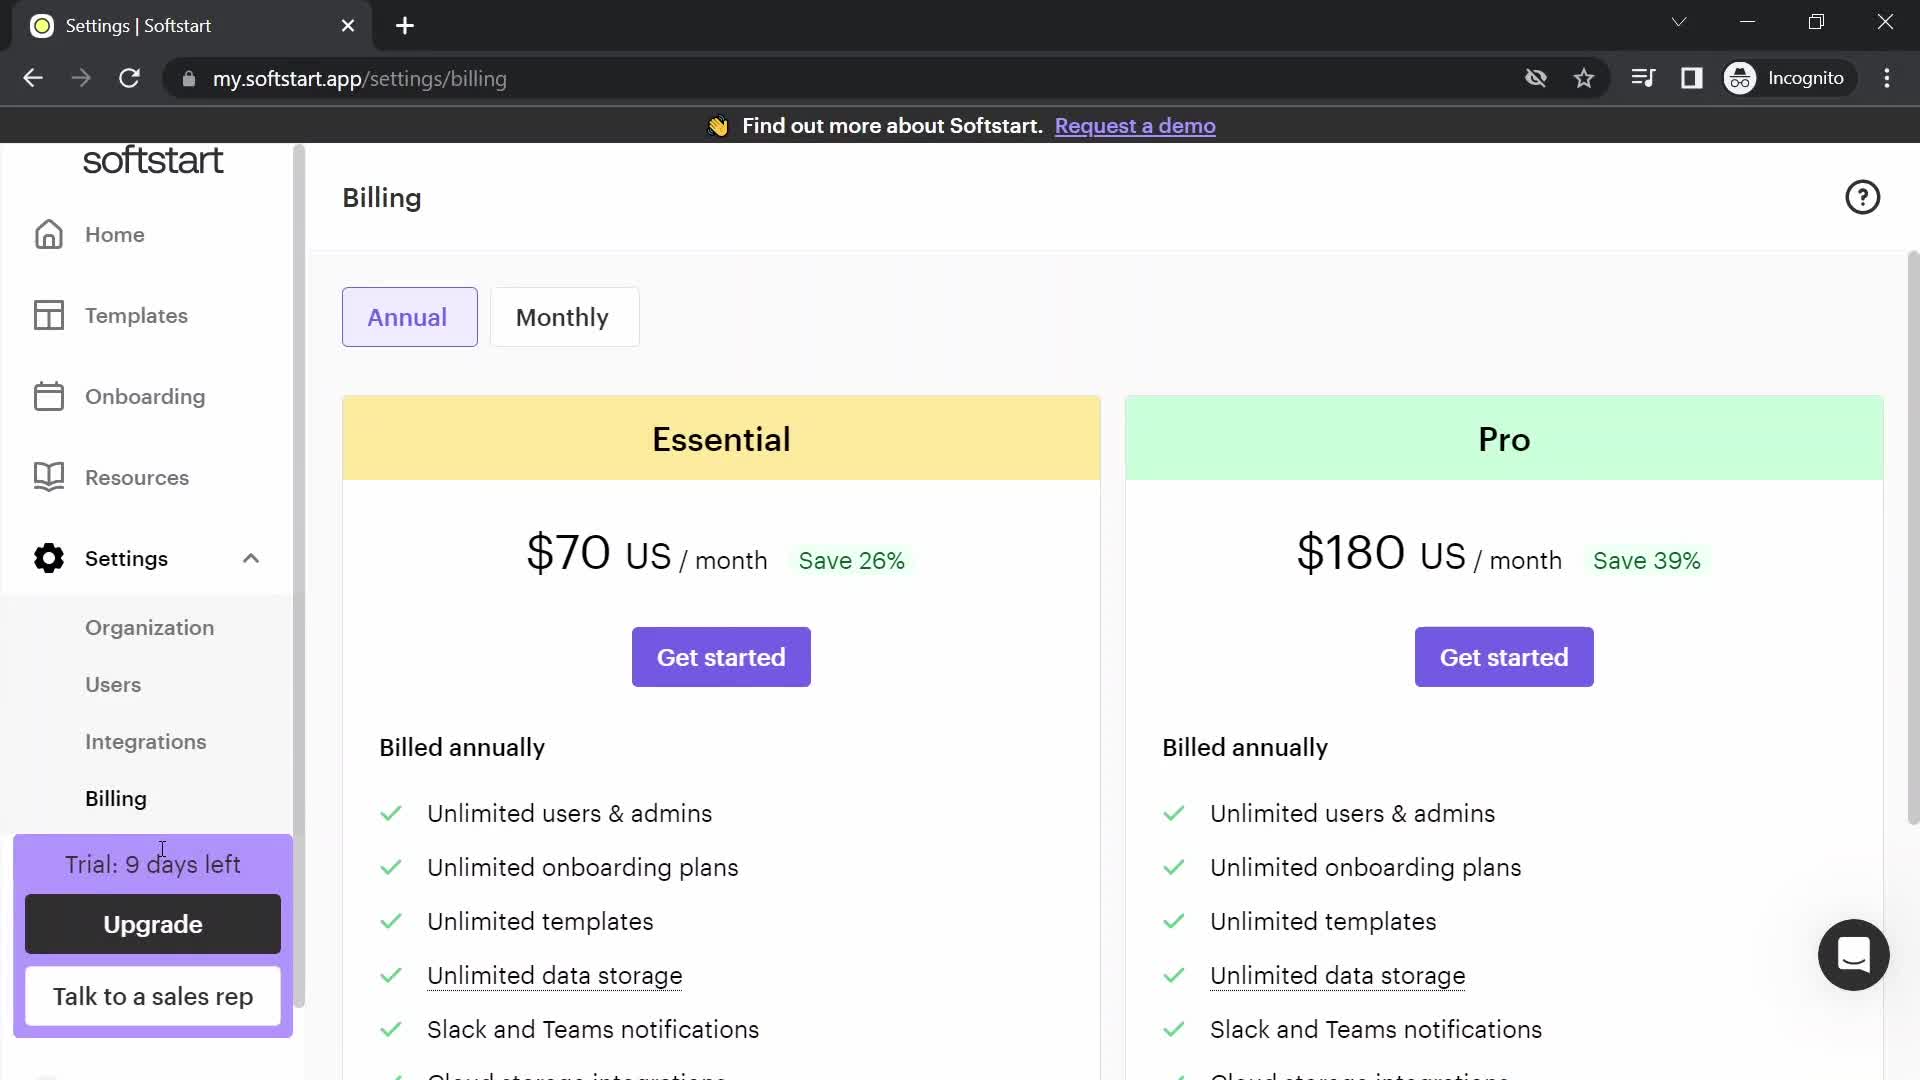
Task: Open a new browser tab
Action: click(x=405, y=26)
